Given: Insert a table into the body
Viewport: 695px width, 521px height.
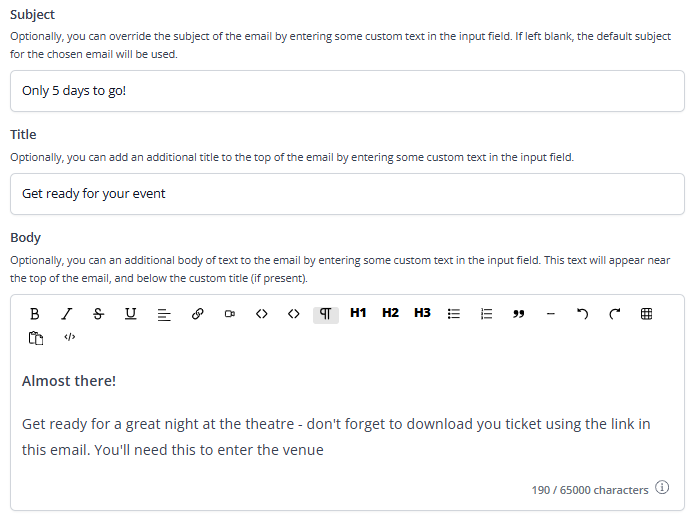Looking at the screenshot, I should click(x=646, y=313).
